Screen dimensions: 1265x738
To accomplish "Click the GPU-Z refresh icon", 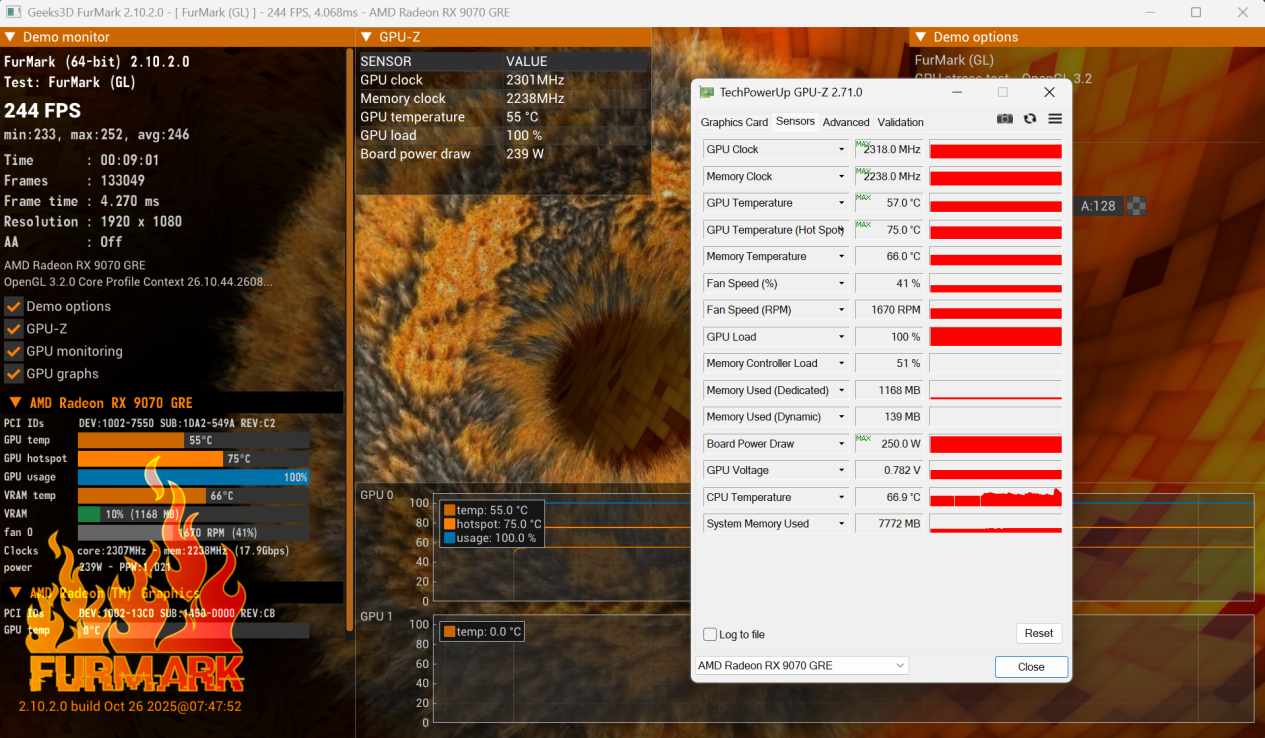I will (1030, 119).
